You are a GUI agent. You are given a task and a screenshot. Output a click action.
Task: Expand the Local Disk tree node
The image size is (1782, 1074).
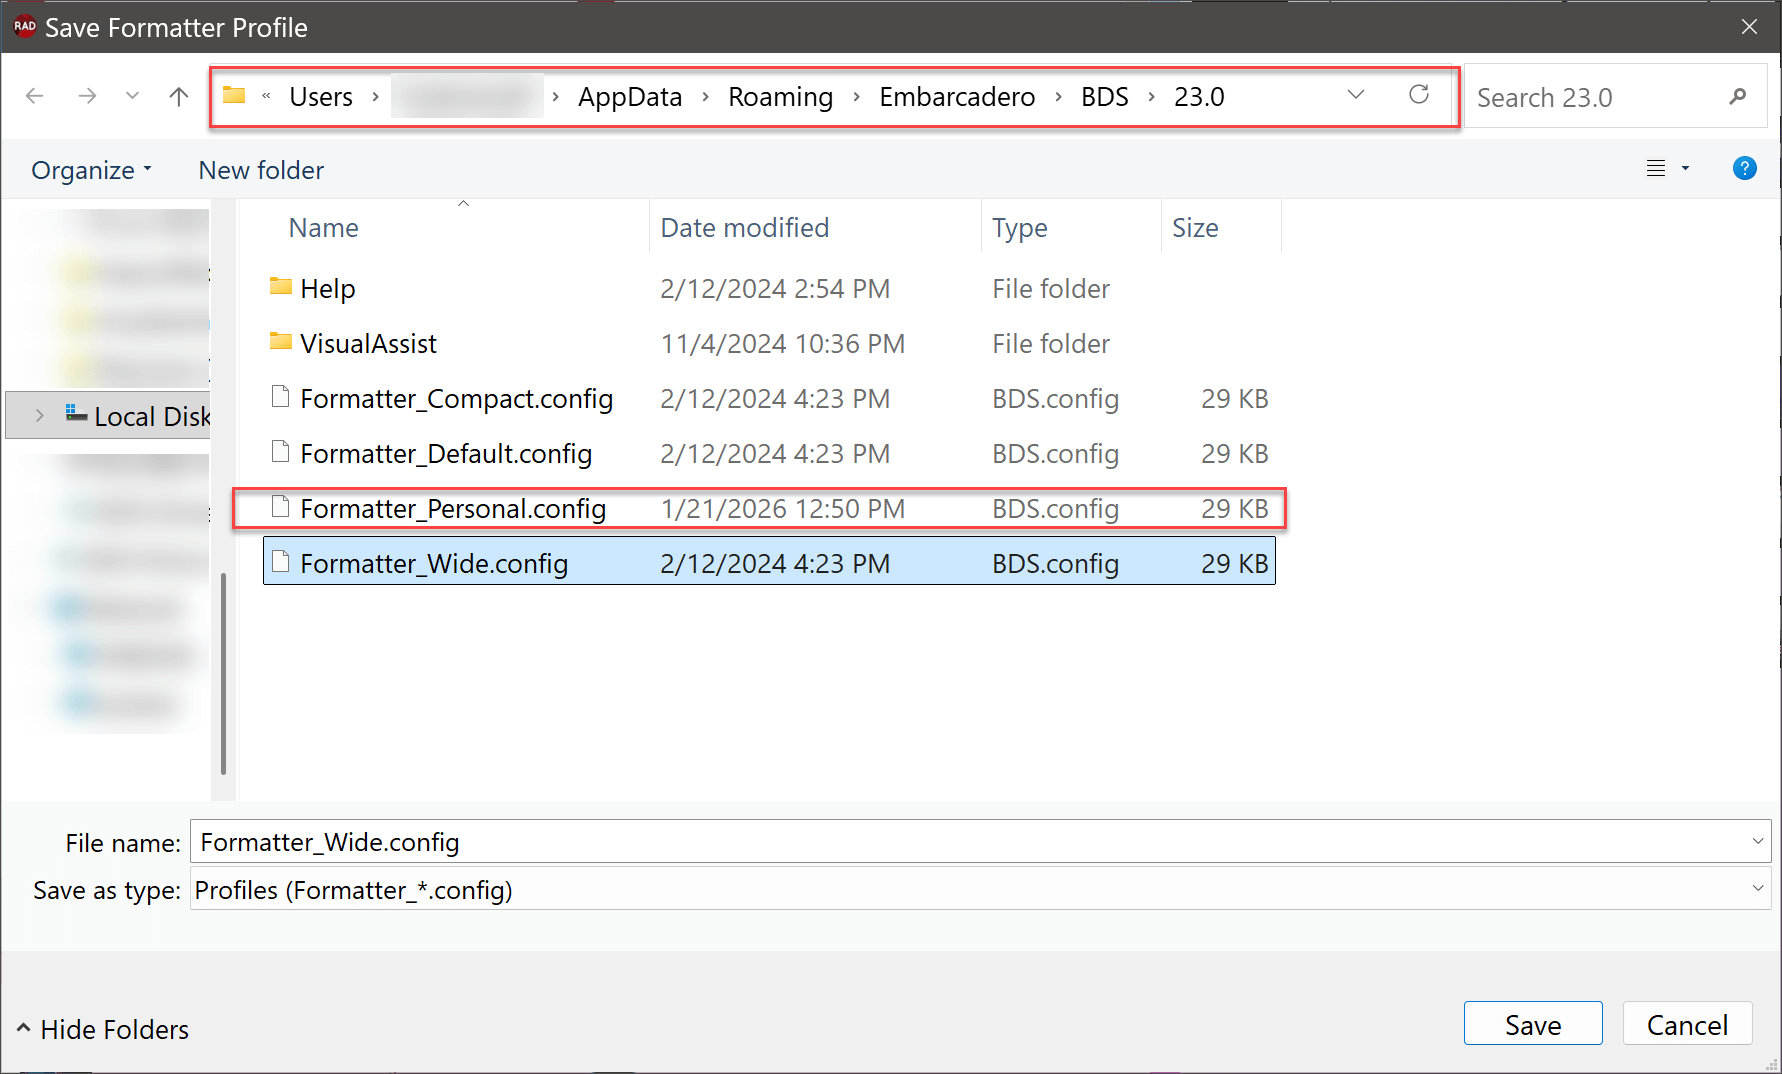[x=40, y=416]
